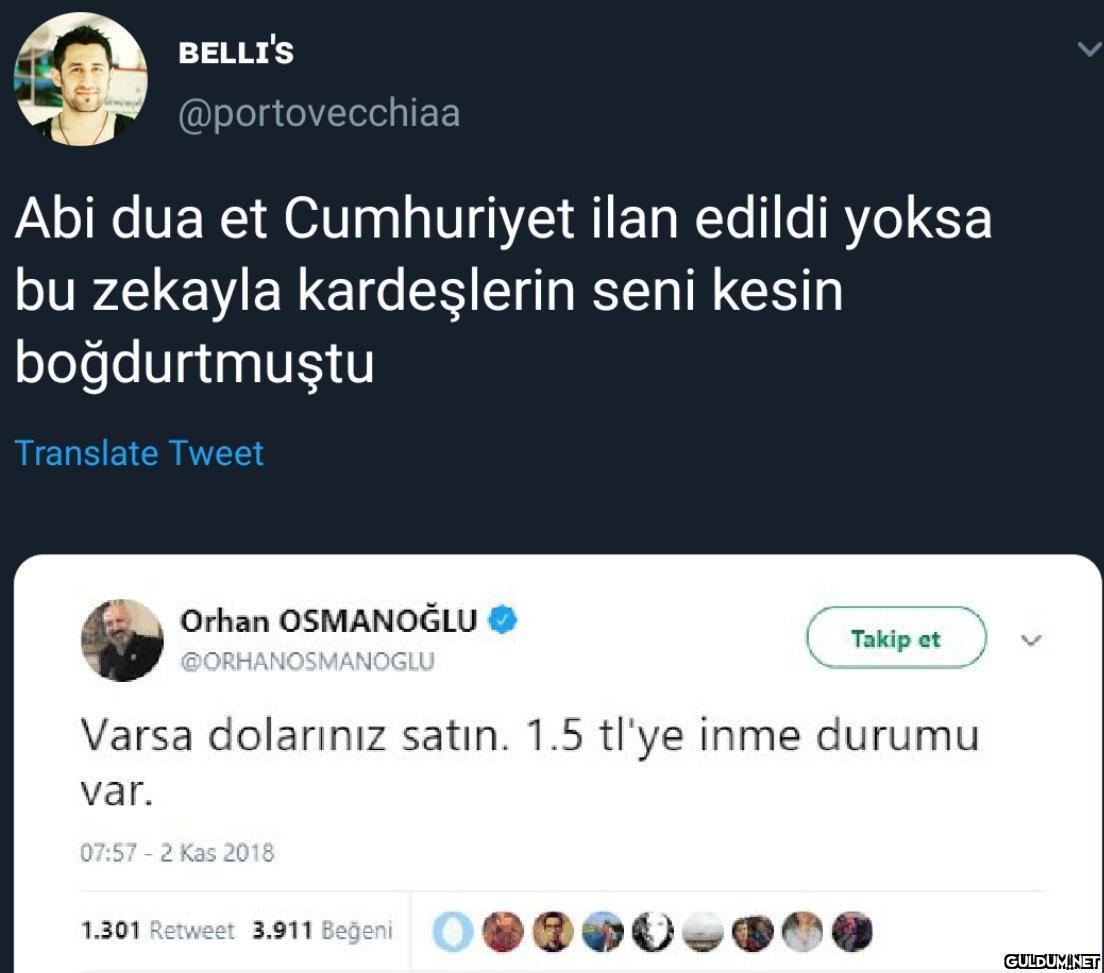The width and height of the screenshot is (1104, 973).
Task: Open the BELLI'S display name
Action: pos(236,52)
